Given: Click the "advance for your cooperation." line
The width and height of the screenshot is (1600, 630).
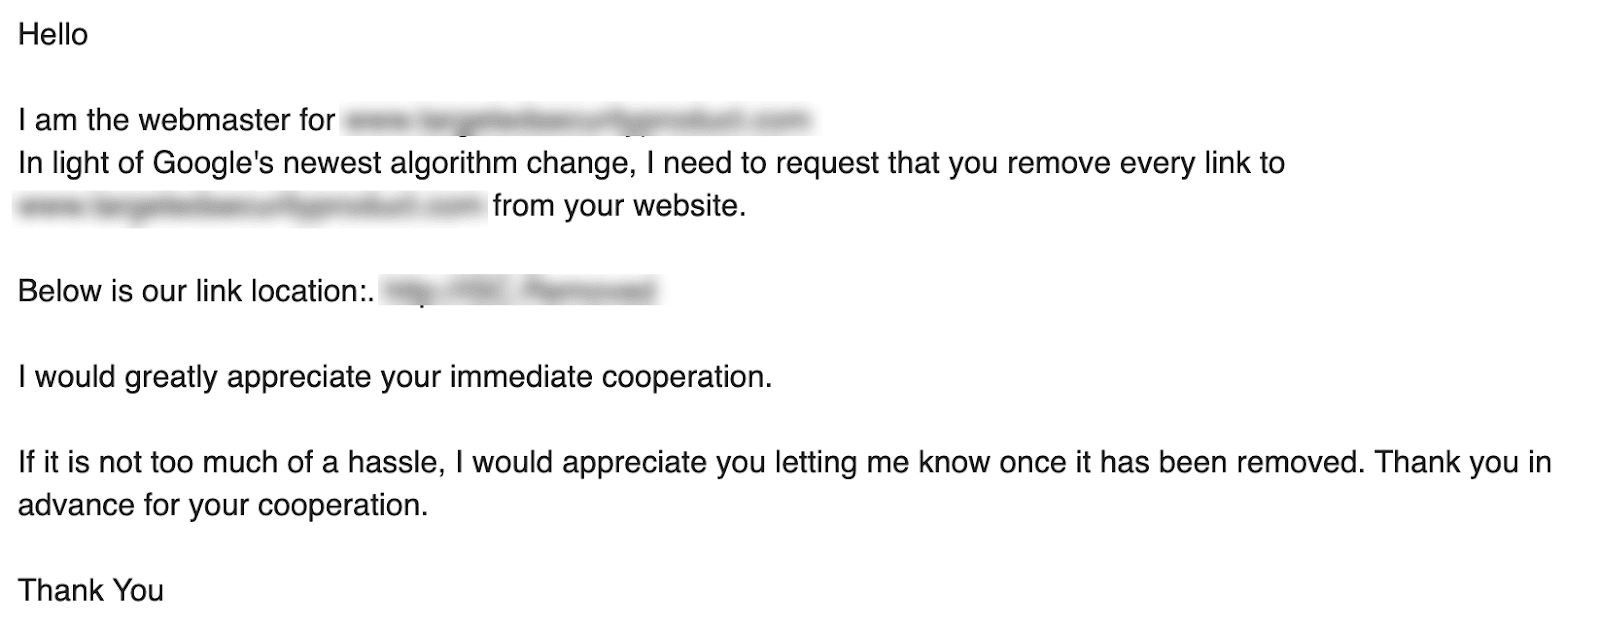Looking at the screenshot, I should coord(222,505).
